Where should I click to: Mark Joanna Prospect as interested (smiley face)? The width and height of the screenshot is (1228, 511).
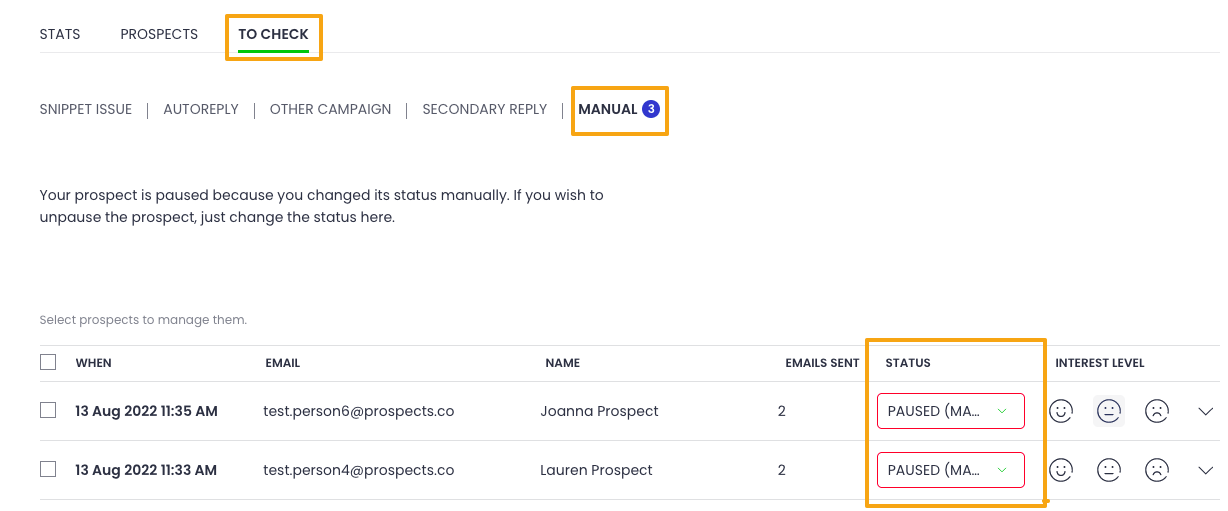click(1061, 411)
